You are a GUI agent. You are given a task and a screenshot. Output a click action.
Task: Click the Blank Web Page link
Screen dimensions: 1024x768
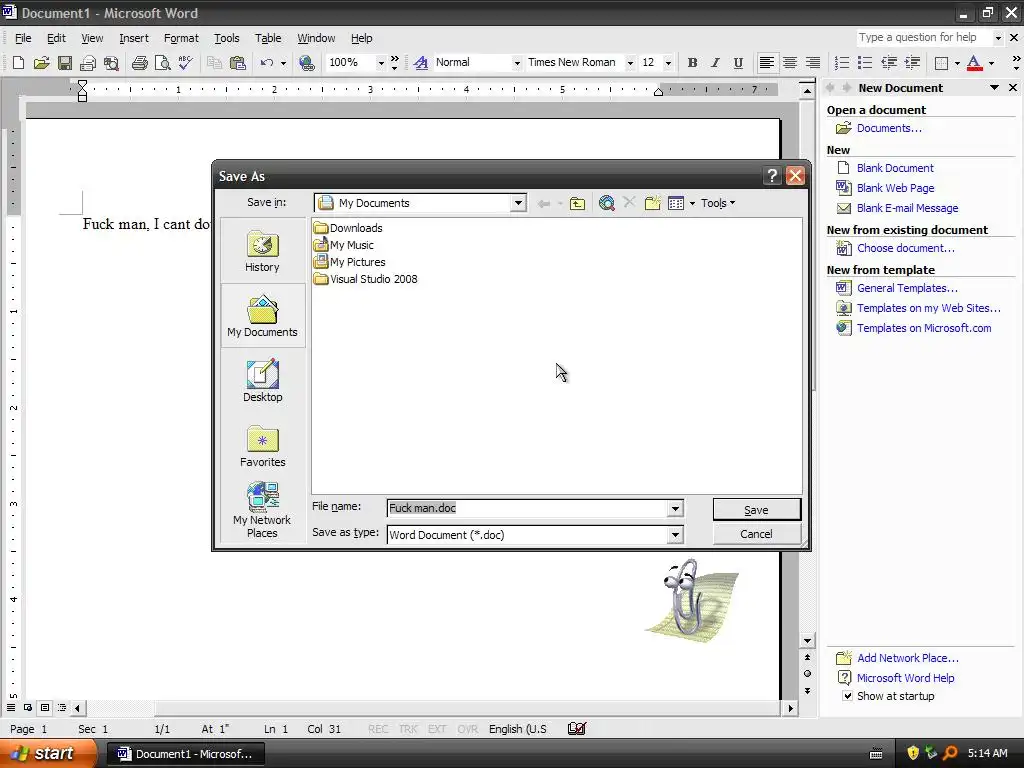(x=895, y=188)
